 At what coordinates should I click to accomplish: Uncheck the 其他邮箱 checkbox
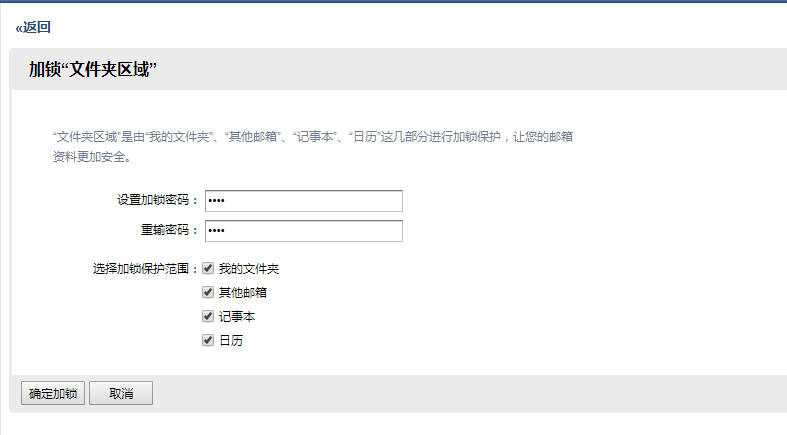coord(208,293)
